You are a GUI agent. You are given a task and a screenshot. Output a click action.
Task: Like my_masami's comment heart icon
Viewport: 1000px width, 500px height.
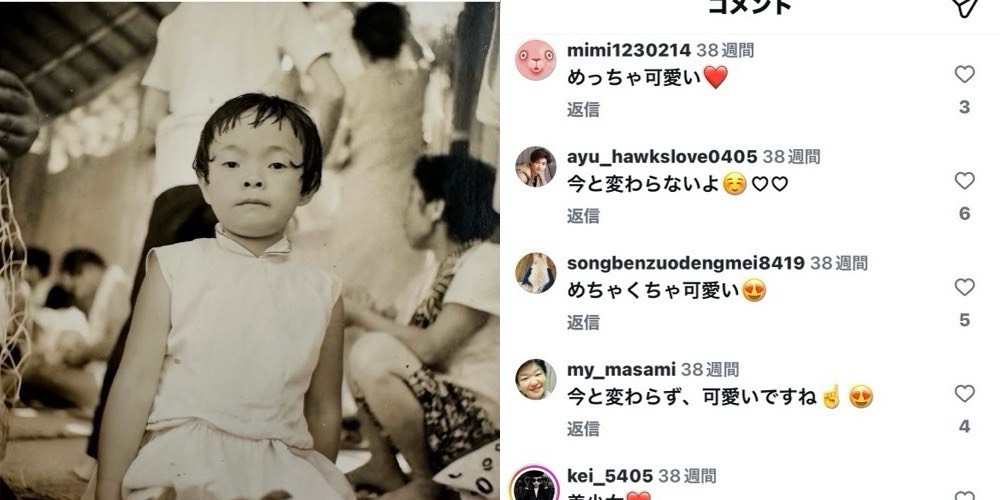(x=964, y=394)
